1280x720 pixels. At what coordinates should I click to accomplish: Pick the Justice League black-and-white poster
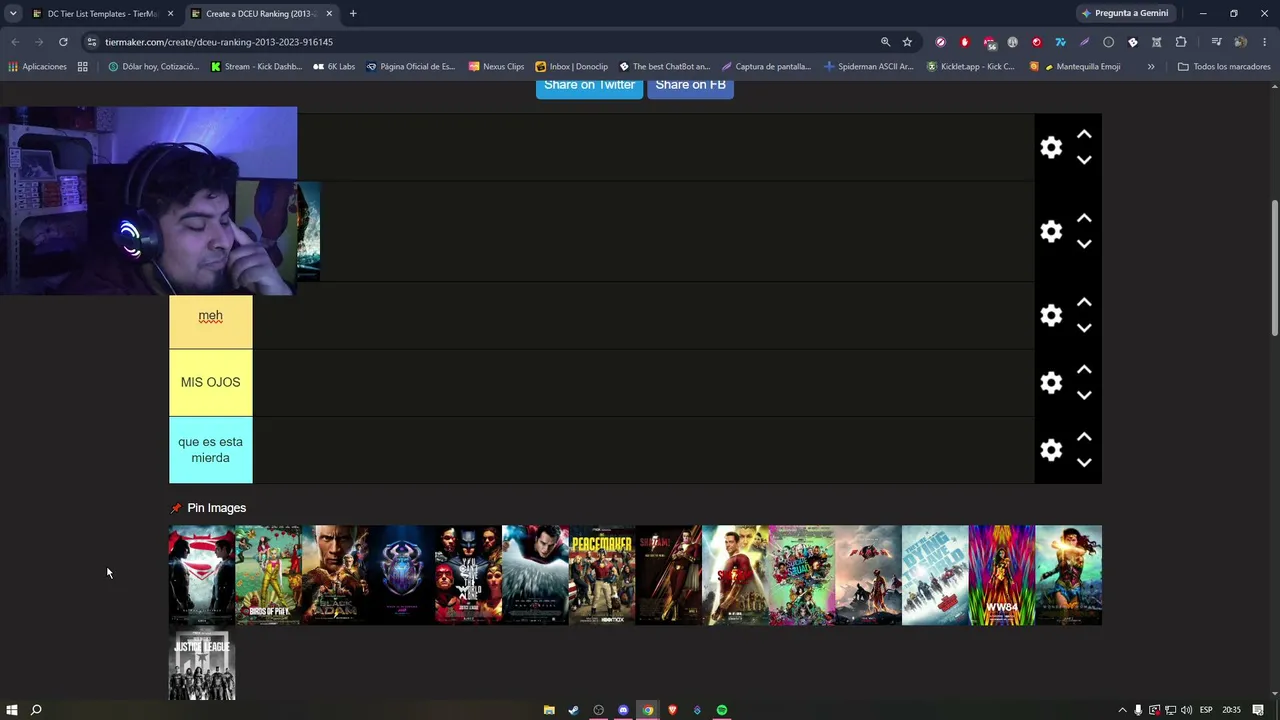(202, 663)
